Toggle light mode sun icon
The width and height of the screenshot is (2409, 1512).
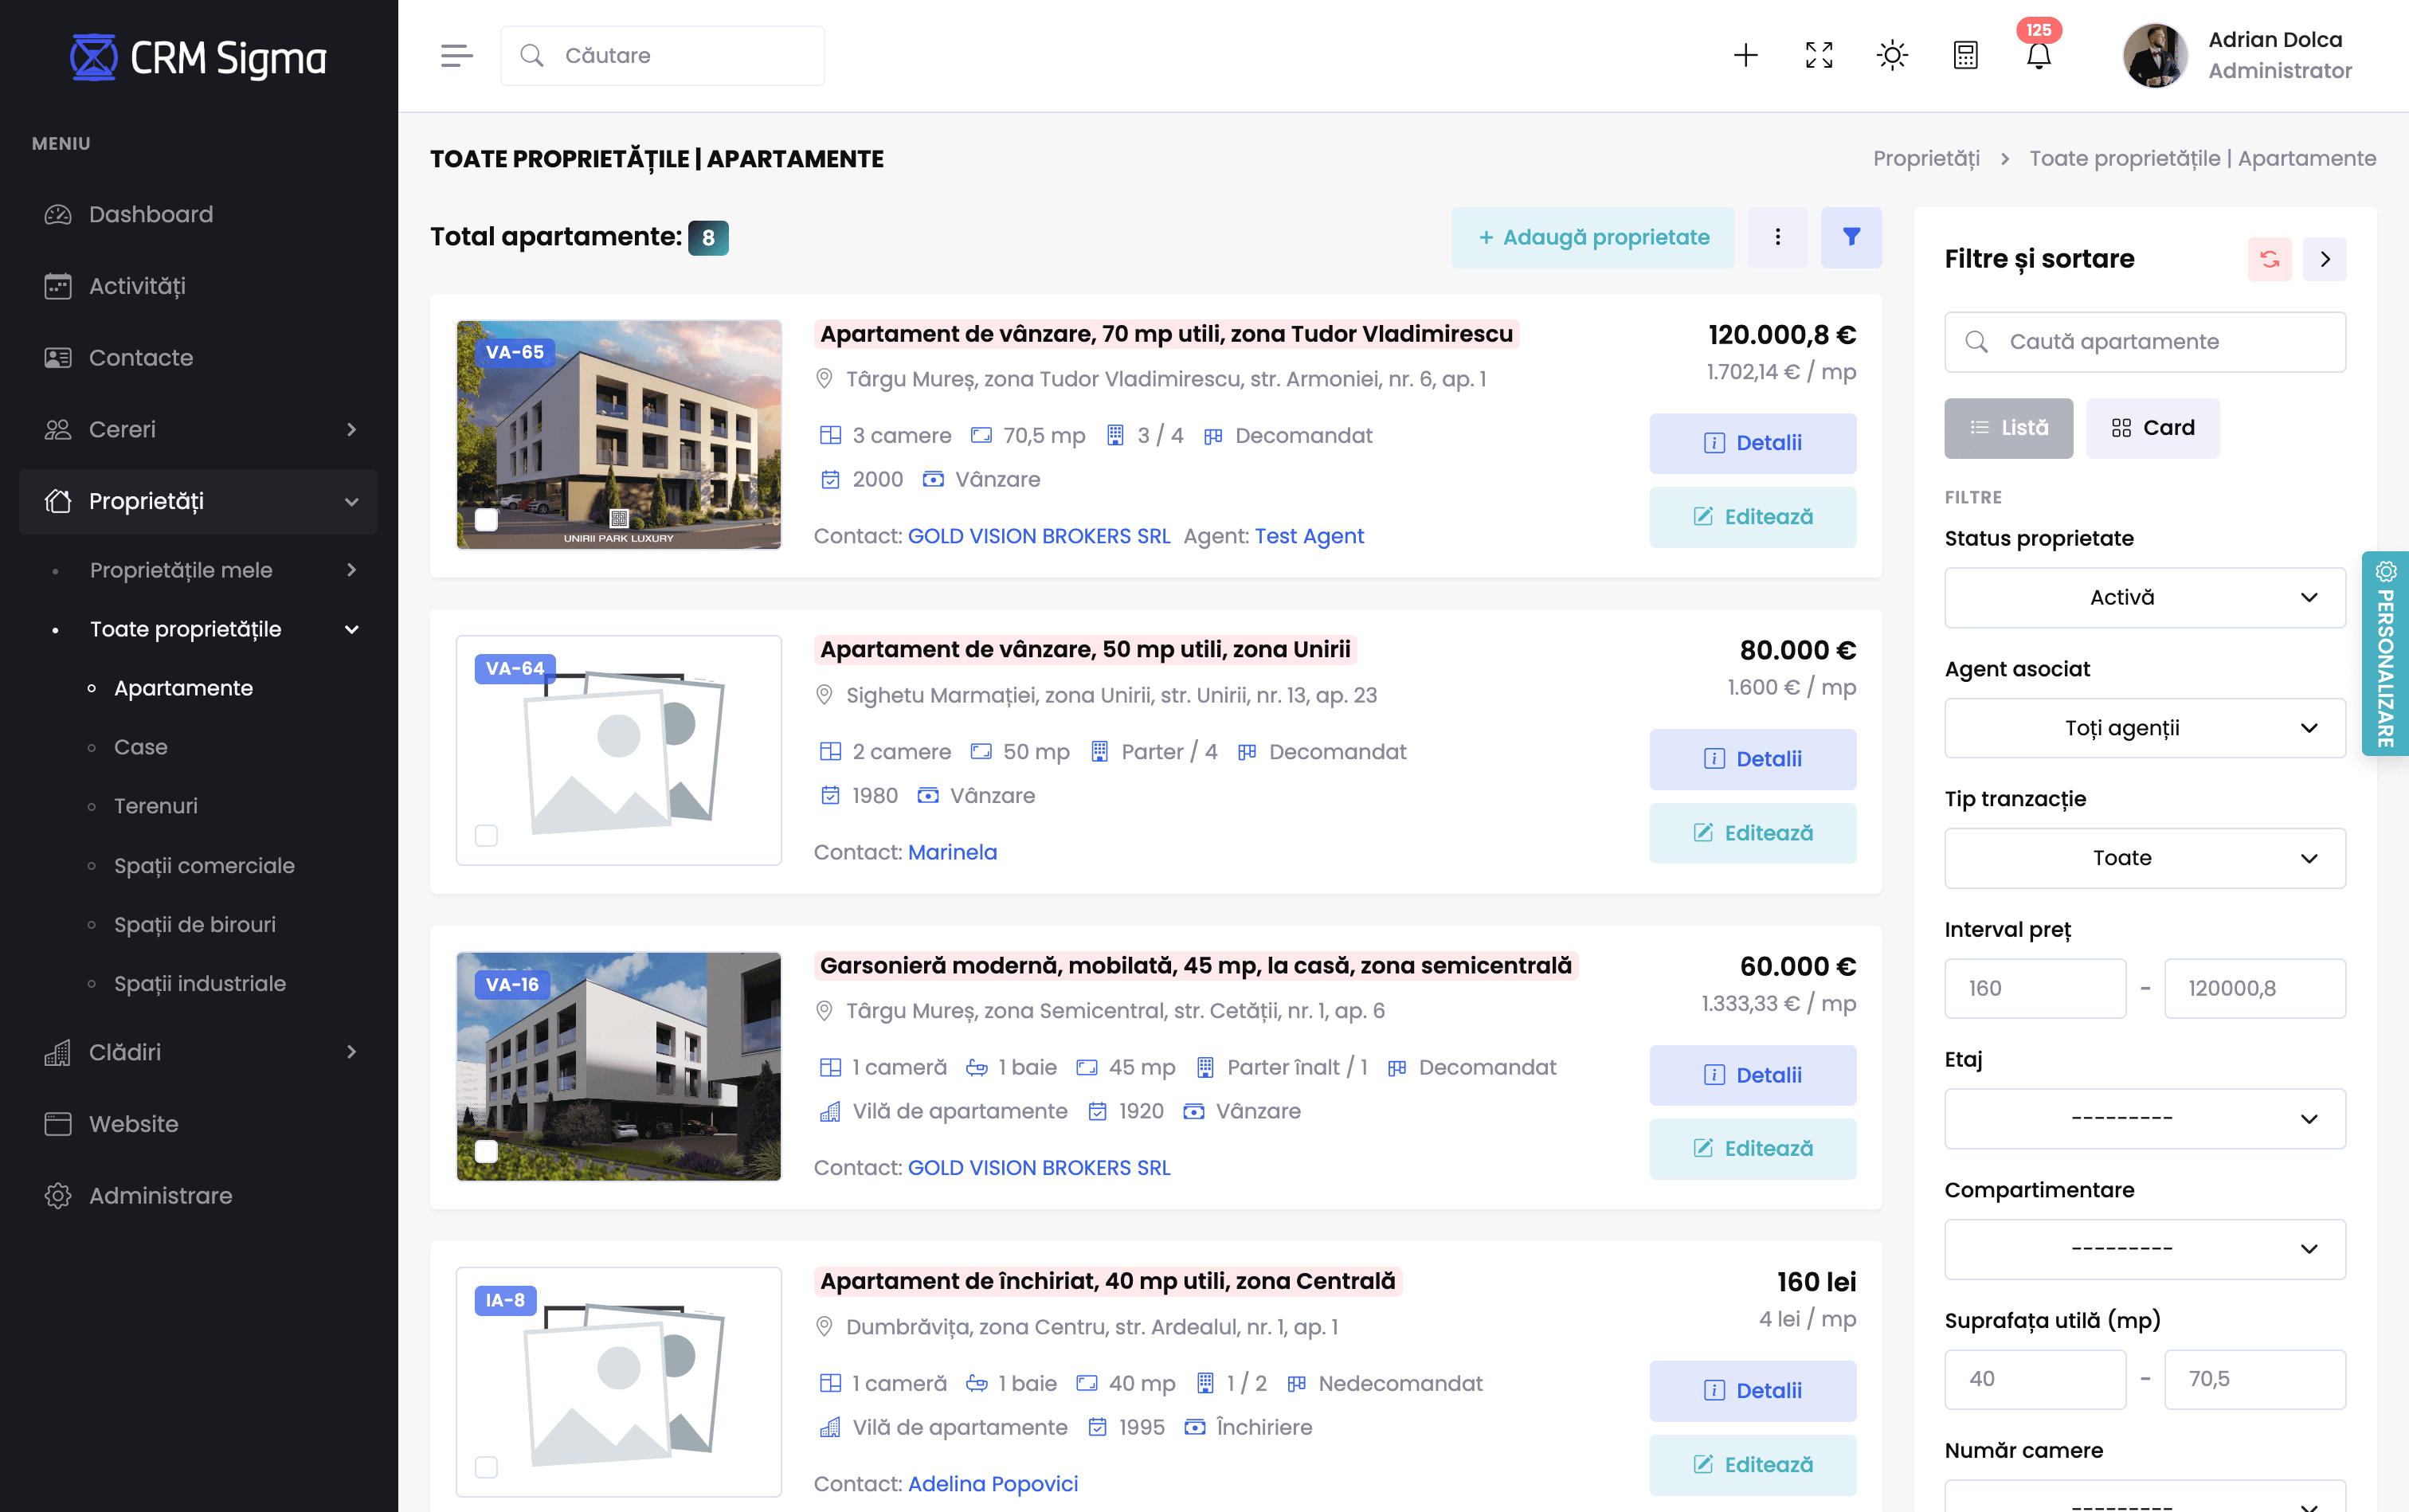click(1892, 56)
